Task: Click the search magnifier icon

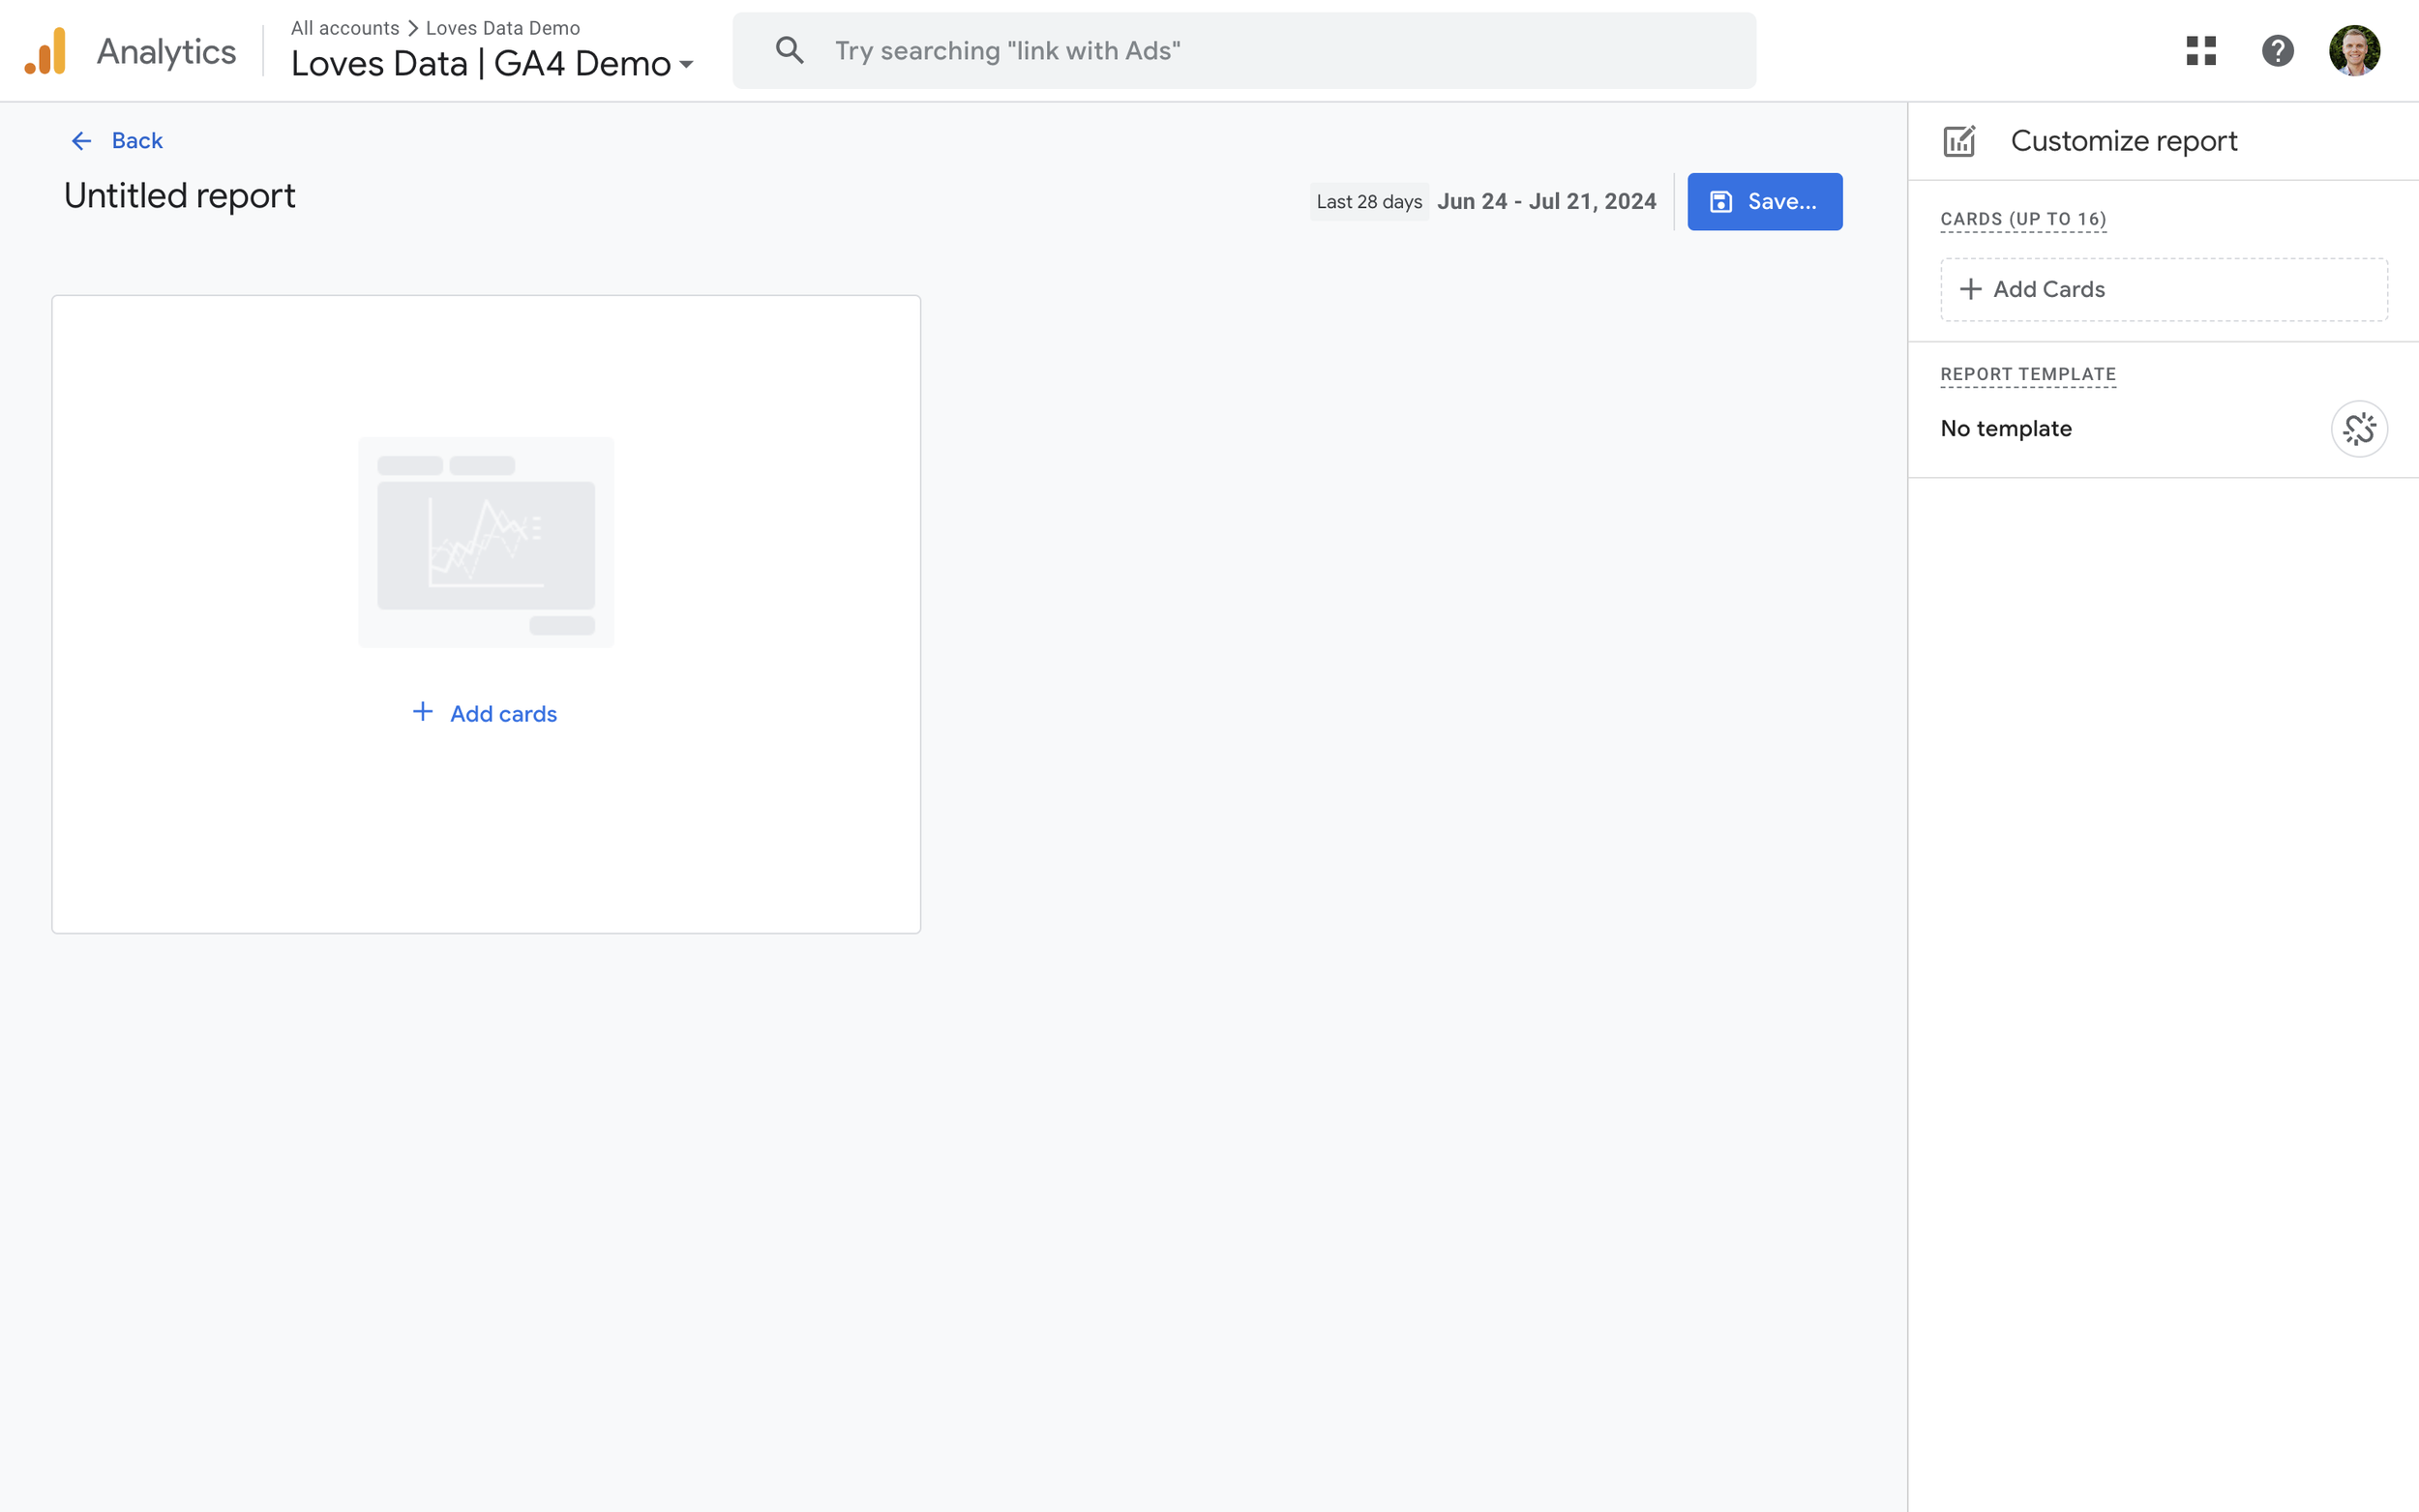Action: click(789, 51)
